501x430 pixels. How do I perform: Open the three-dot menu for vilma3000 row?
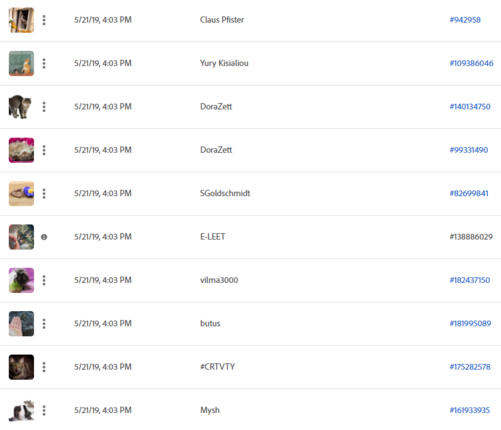[44, 280]
